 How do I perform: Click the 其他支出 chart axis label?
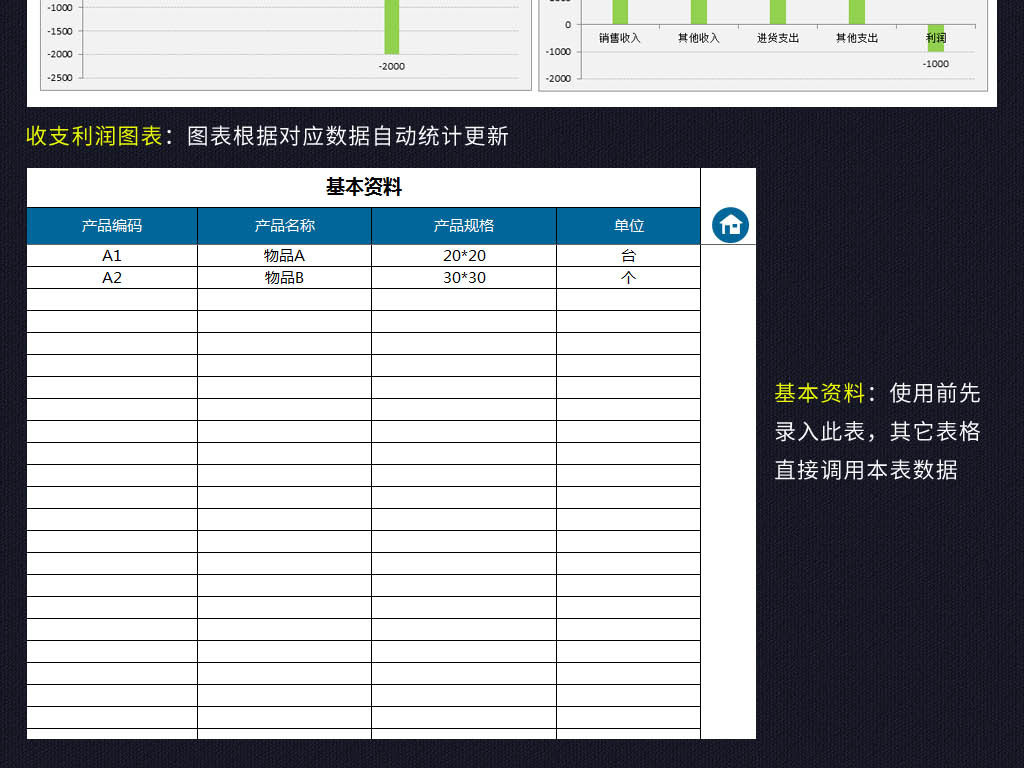coord(857,38)
